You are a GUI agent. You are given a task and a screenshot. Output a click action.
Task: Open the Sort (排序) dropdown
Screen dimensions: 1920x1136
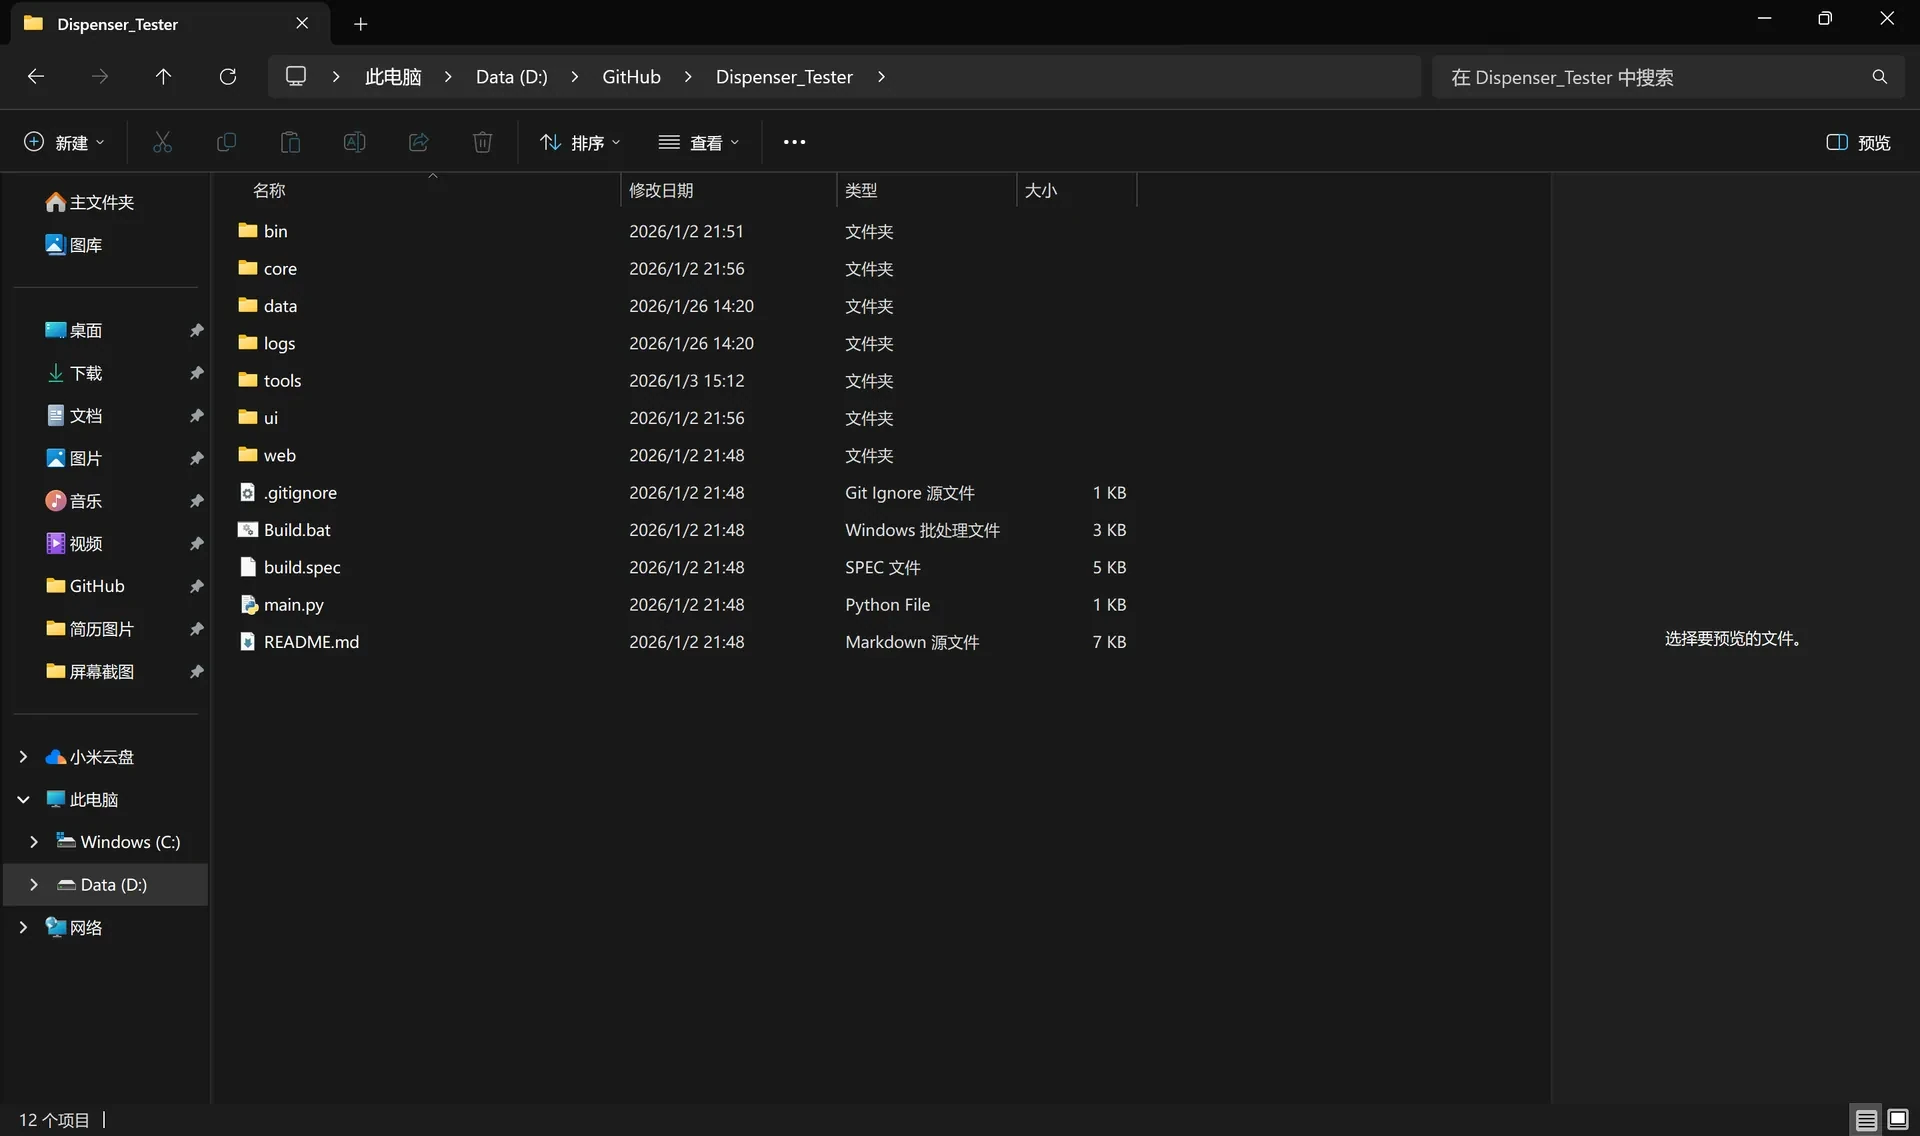580,142
